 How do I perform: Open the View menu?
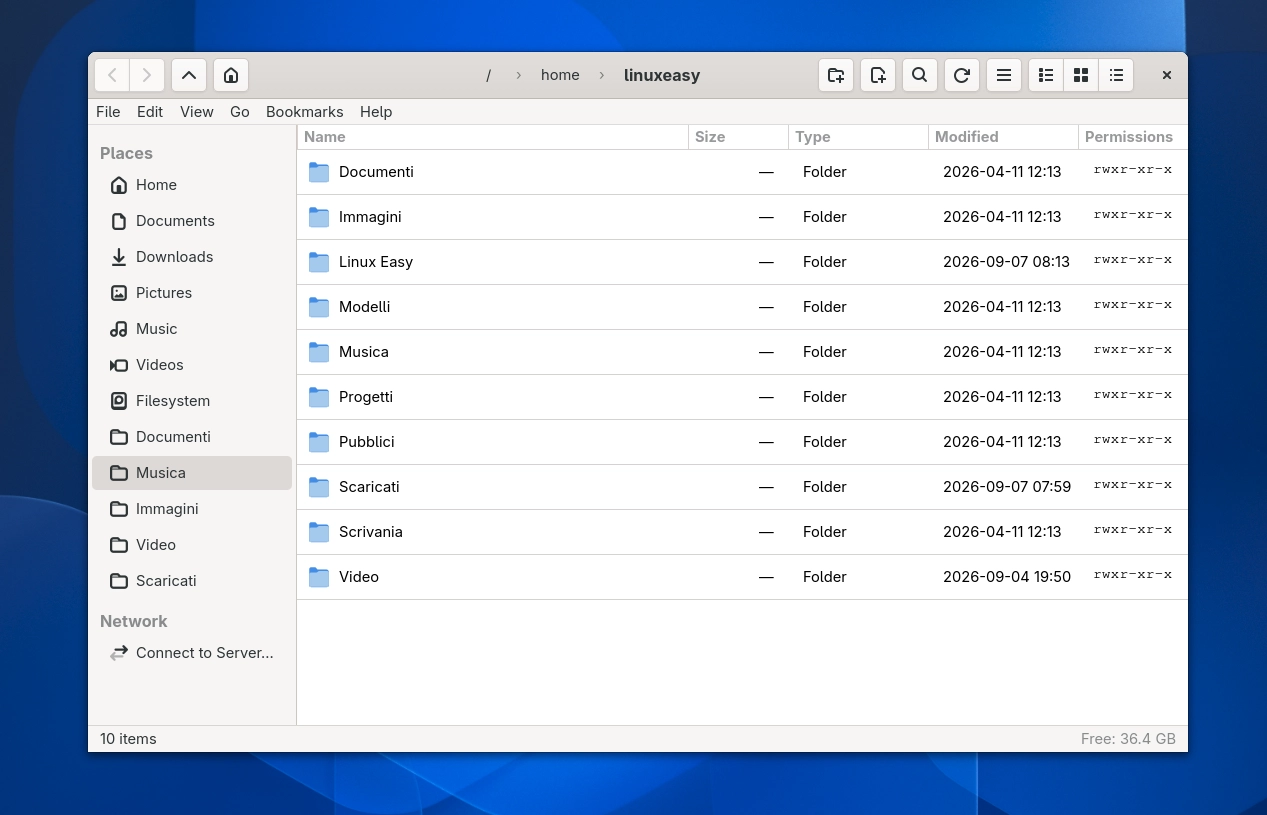197,112
